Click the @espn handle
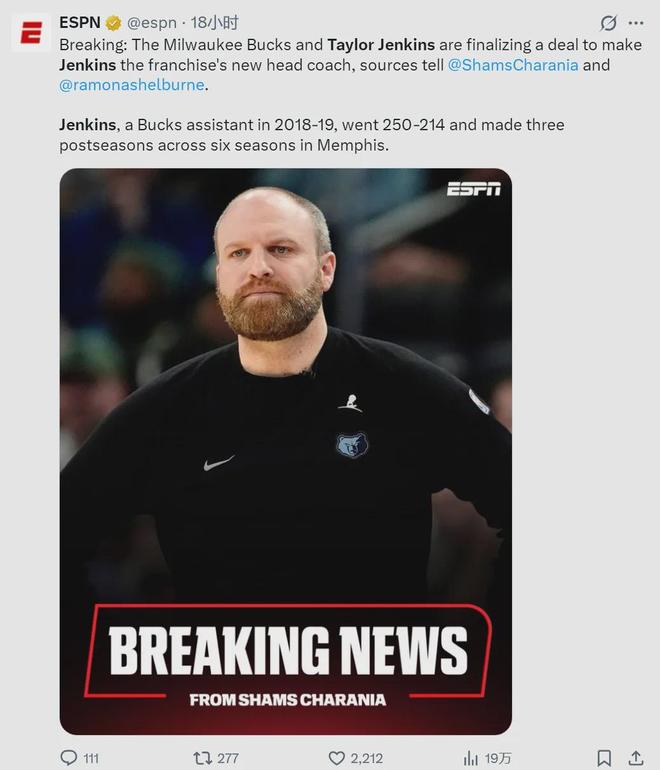The width and height of the screenshot is (660, 770). coord(152,23)
